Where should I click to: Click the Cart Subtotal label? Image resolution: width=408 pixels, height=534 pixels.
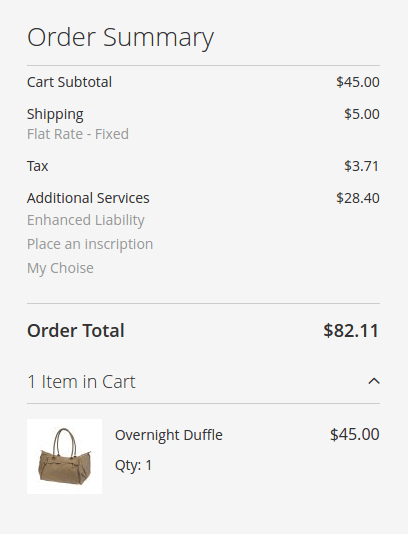69,82
